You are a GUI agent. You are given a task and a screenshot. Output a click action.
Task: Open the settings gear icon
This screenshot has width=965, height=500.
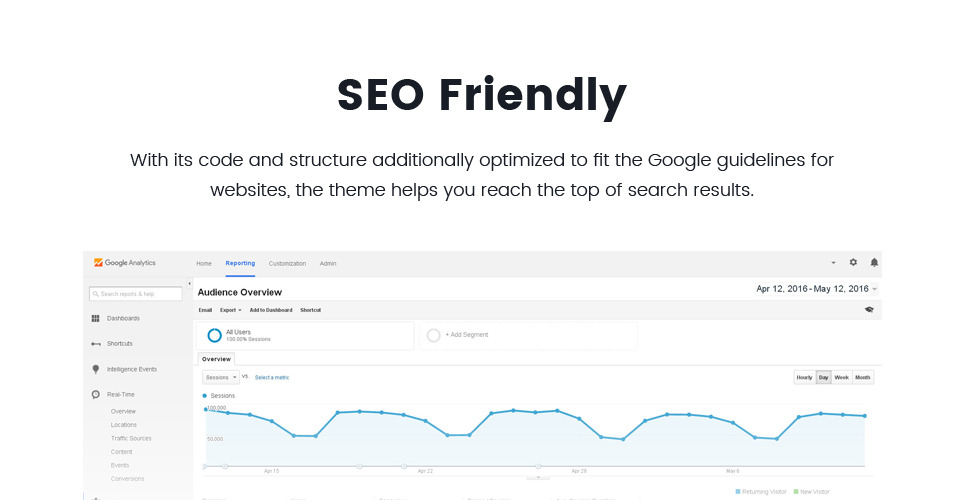tap(853, 262)
